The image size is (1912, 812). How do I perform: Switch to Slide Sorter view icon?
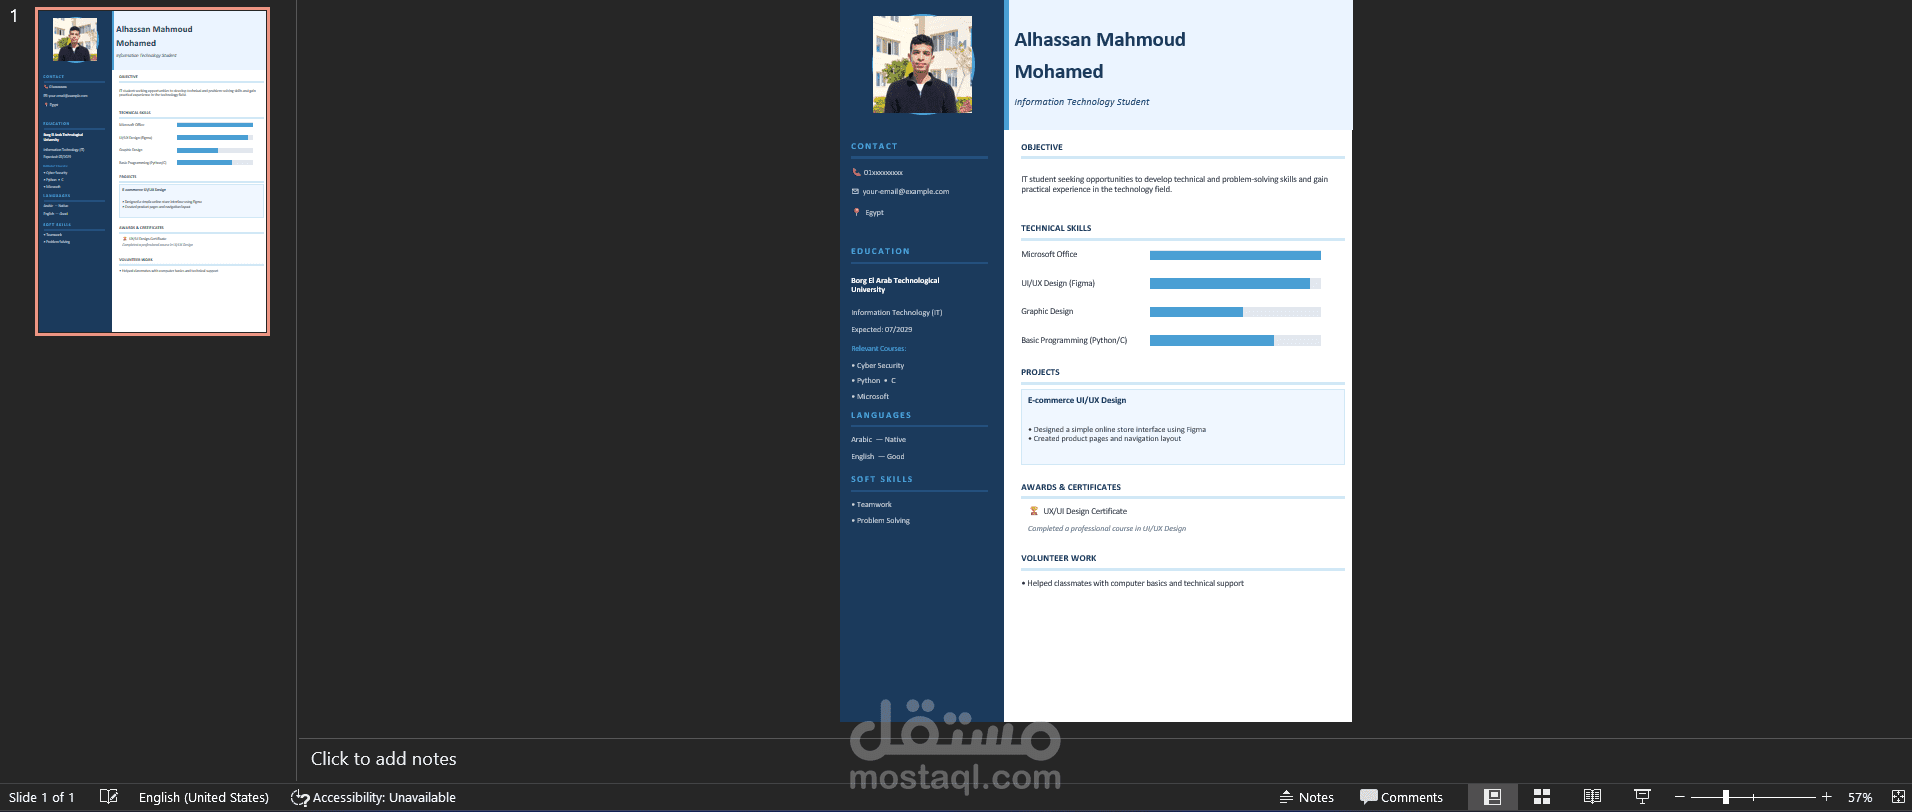[1542, 797]
